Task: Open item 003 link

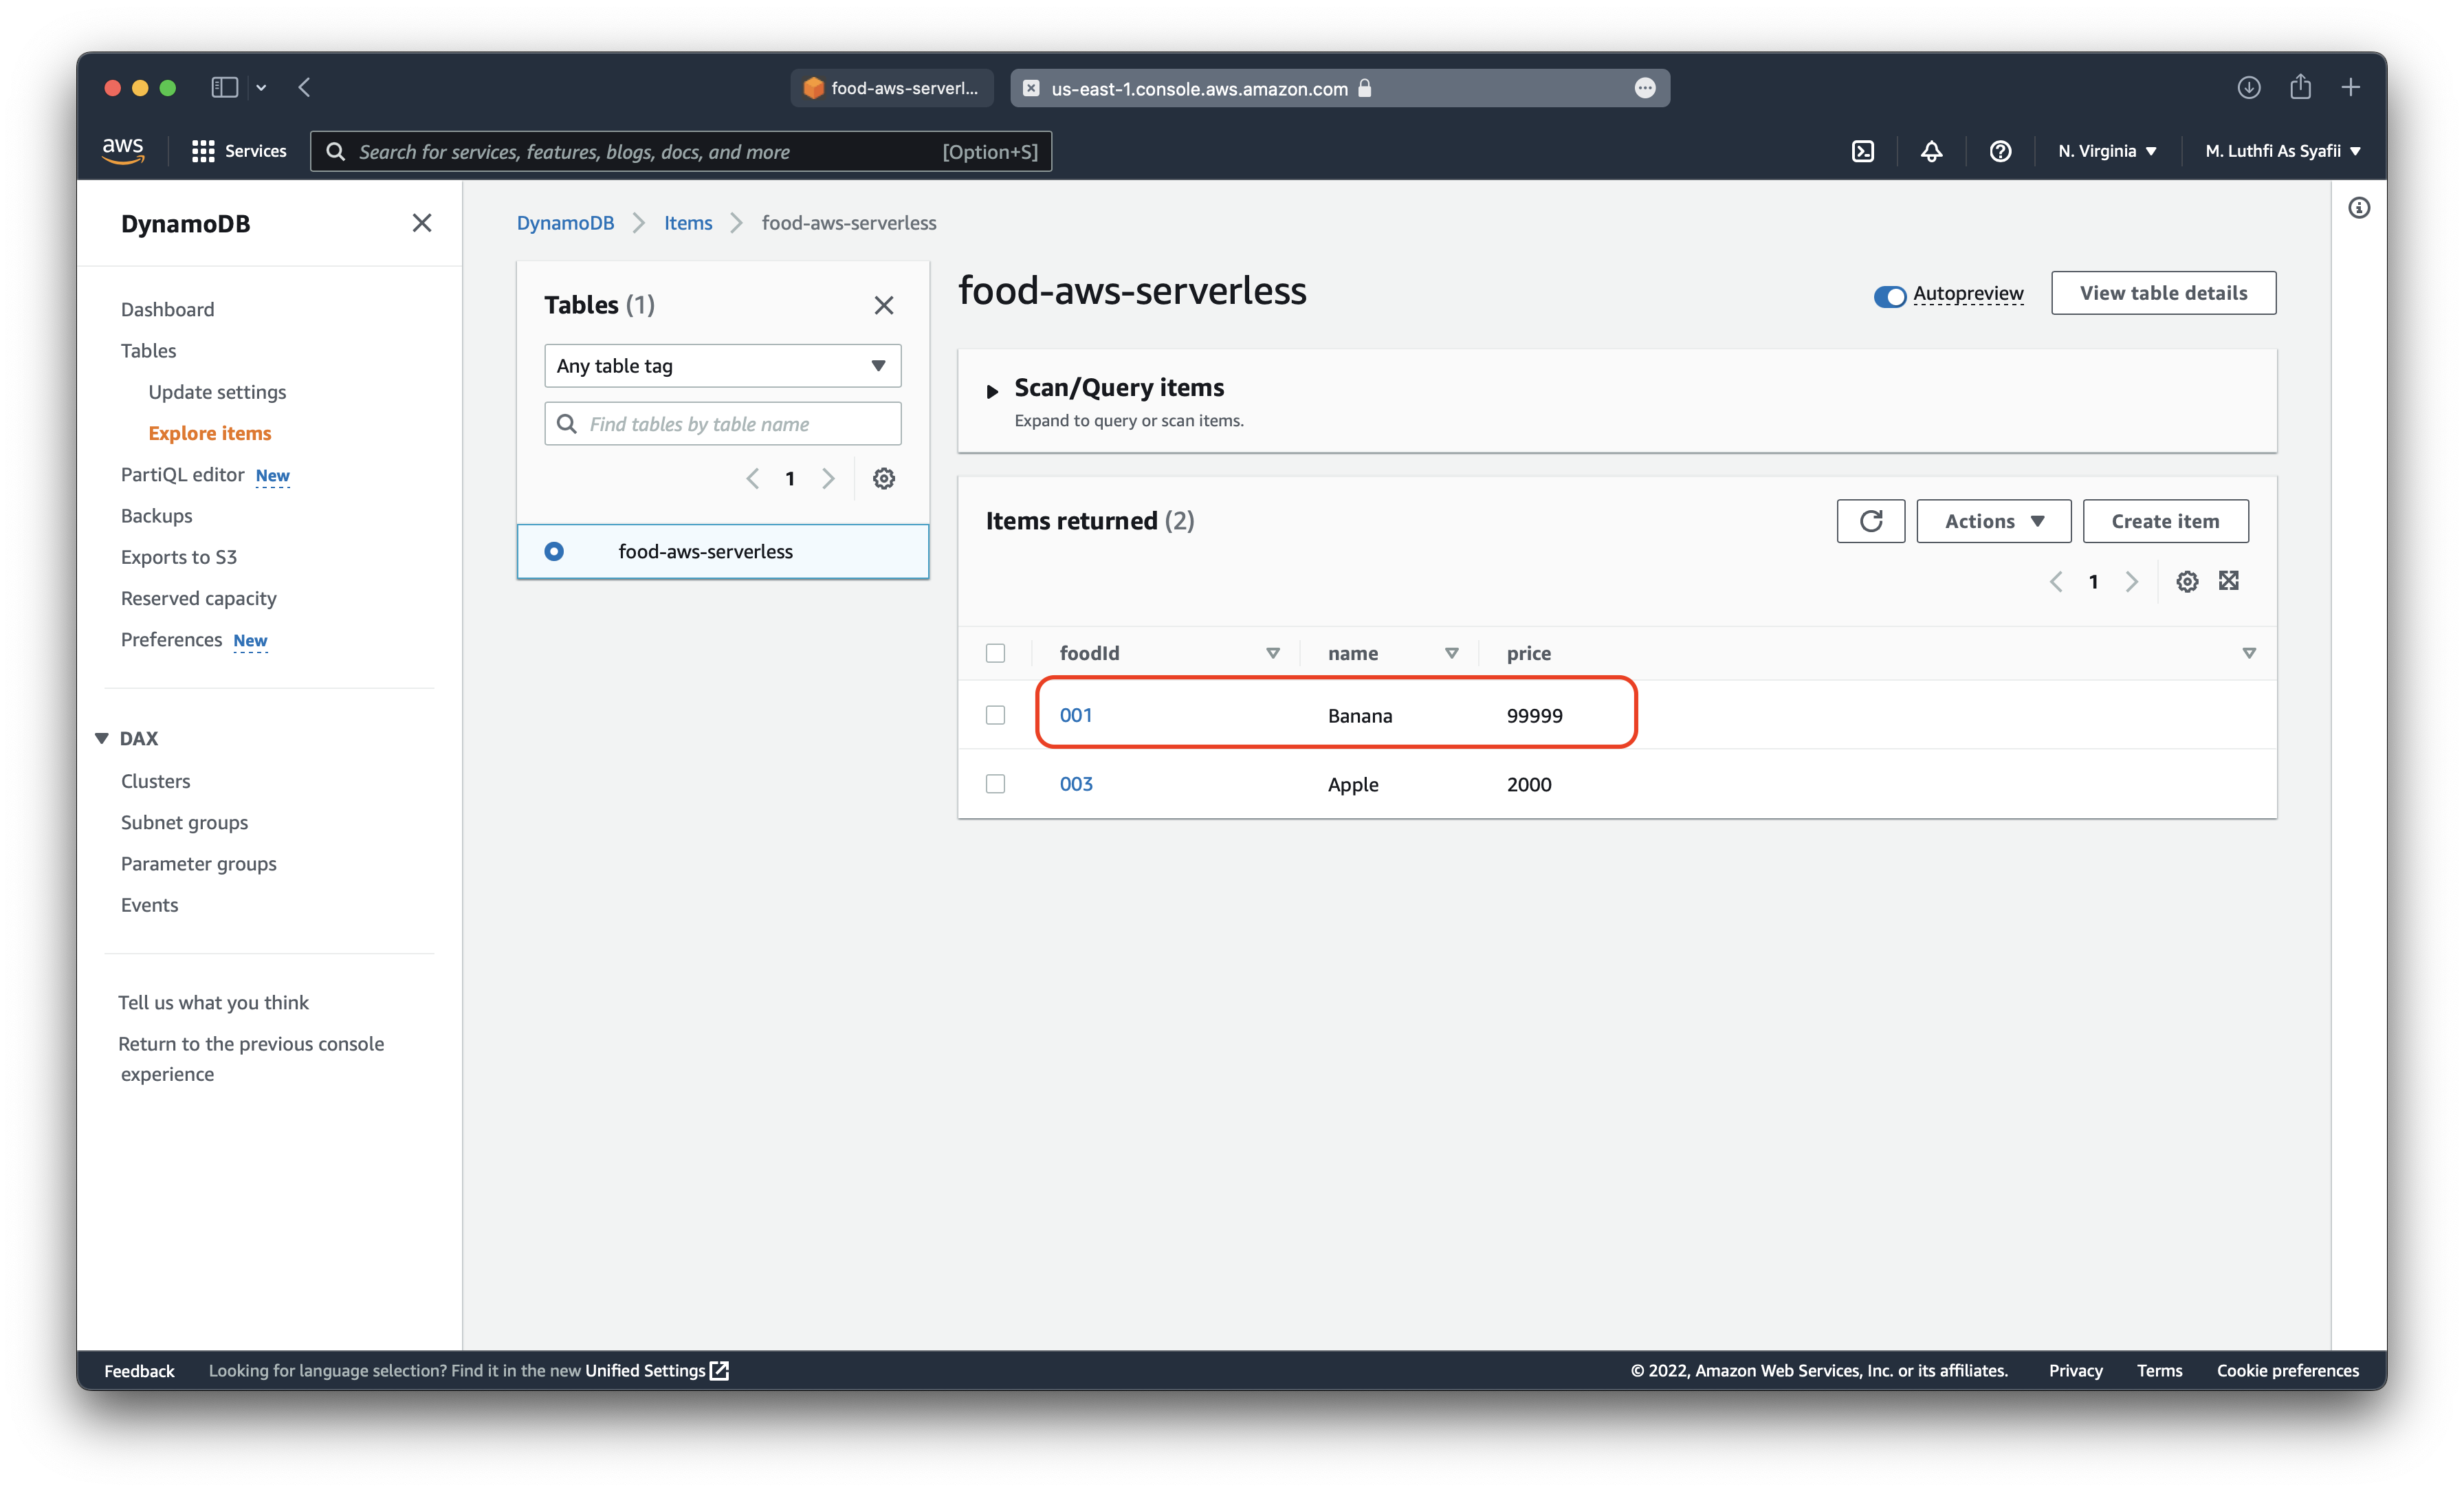Action: pos(1075,784)
